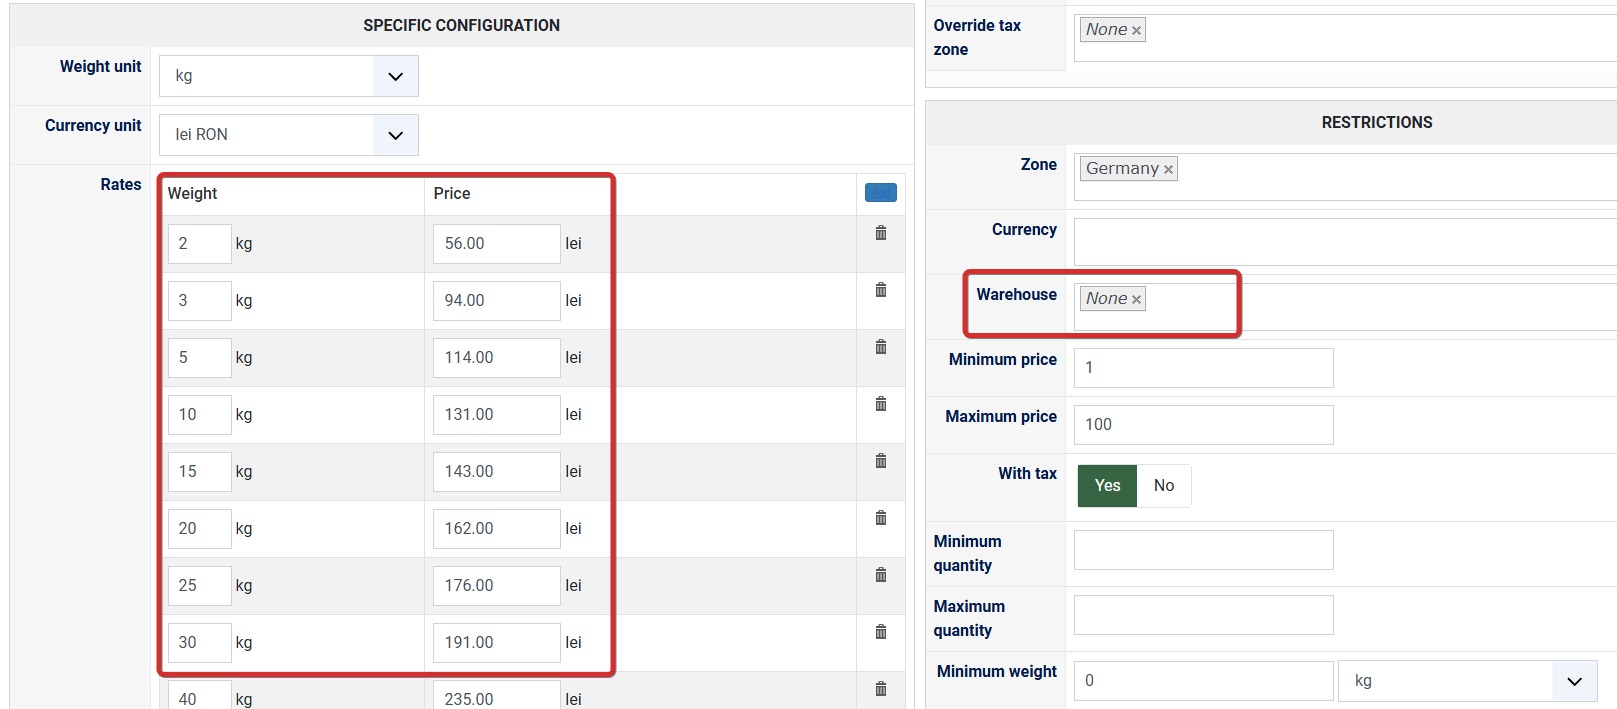Remove the 5 kg rate row

click(881, 347)
